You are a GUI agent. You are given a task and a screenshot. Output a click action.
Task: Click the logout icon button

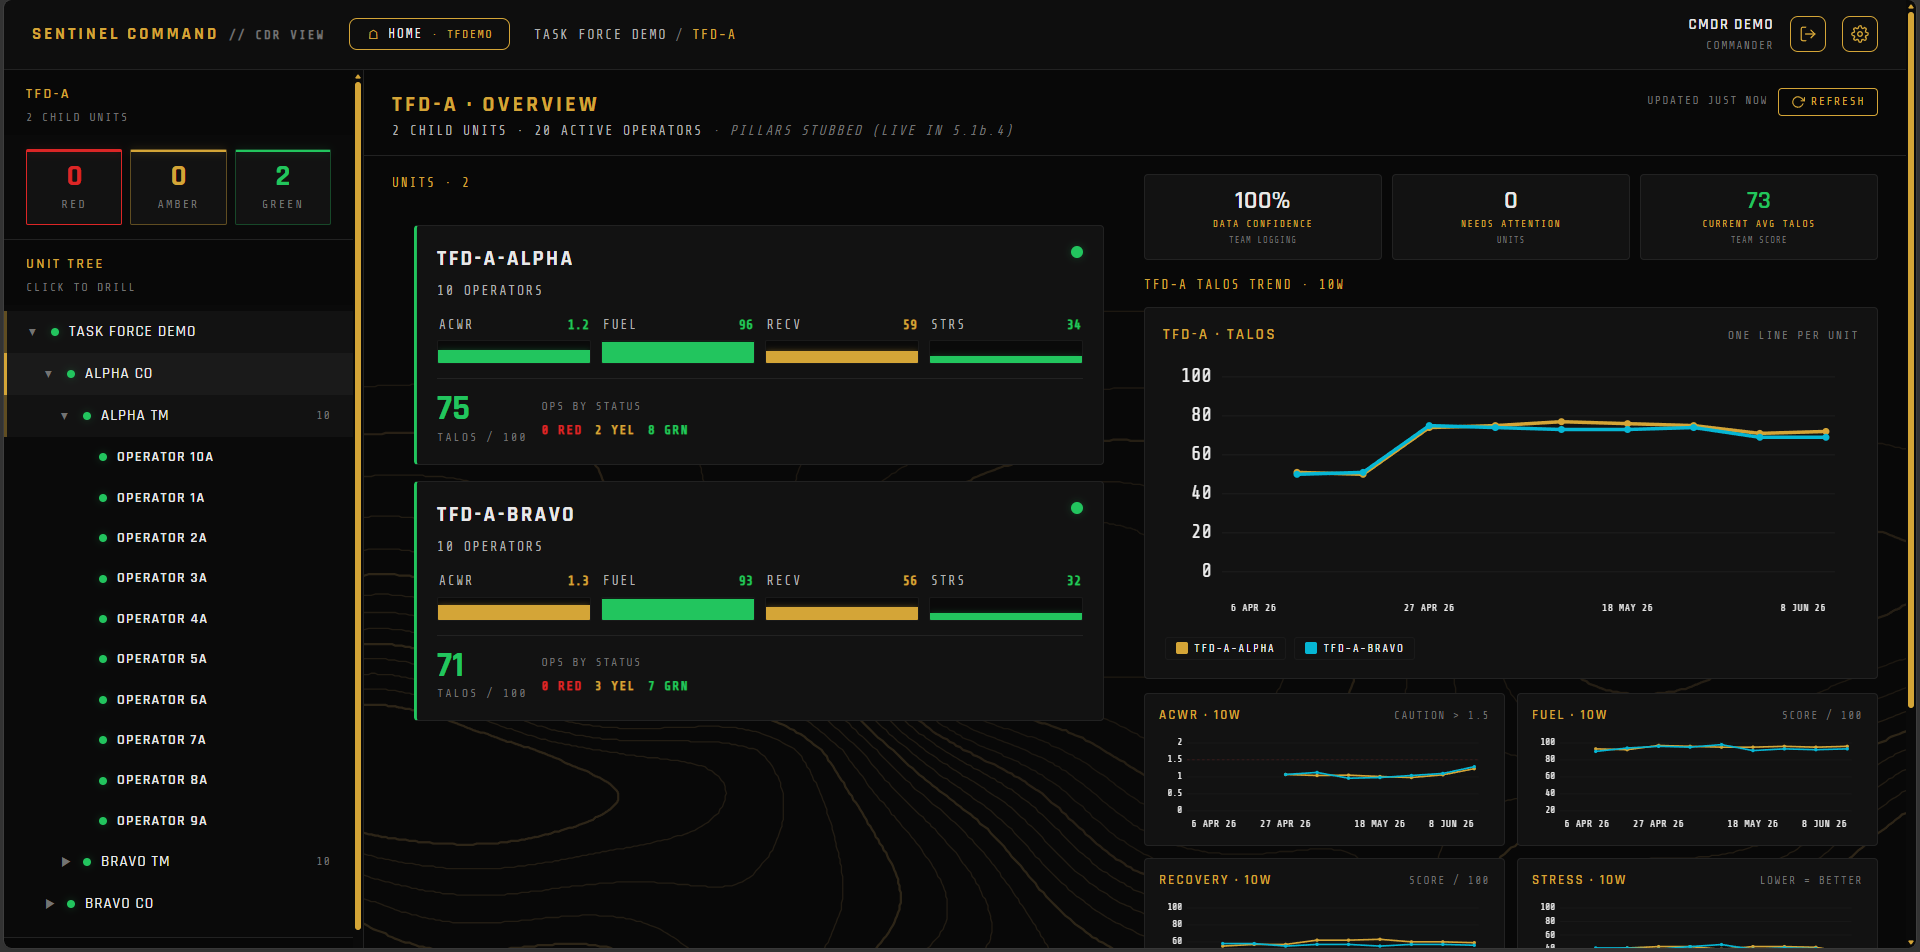[x=1807, y=34]
